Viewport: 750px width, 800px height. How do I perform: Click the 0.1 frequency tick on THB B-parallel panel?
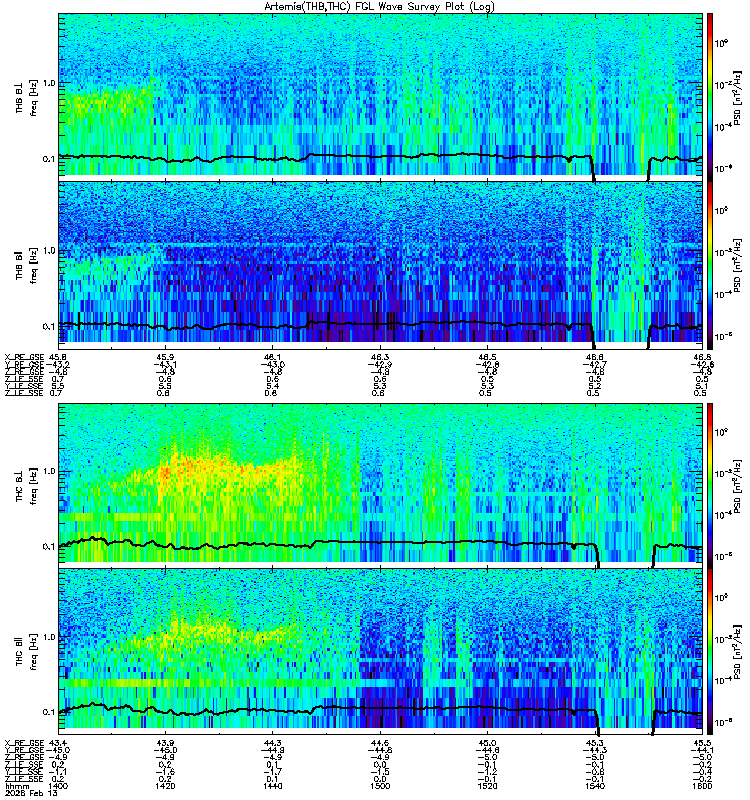coord(49,327)
